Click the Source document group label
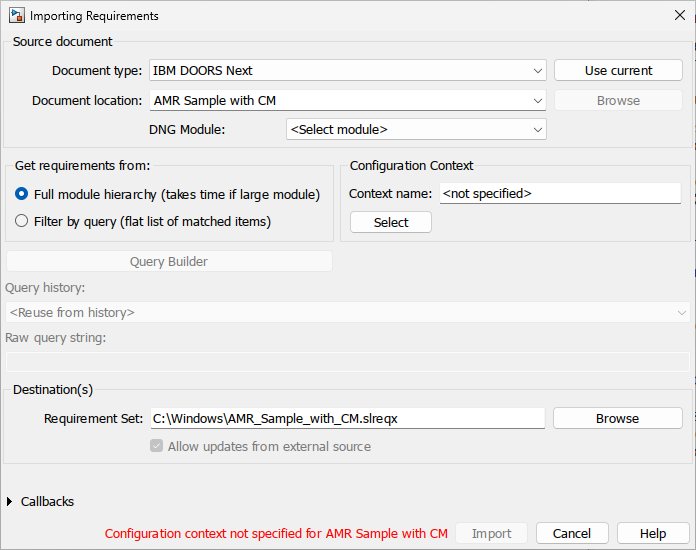This screenshot has height=550, width=696. (x=63, y=42)
